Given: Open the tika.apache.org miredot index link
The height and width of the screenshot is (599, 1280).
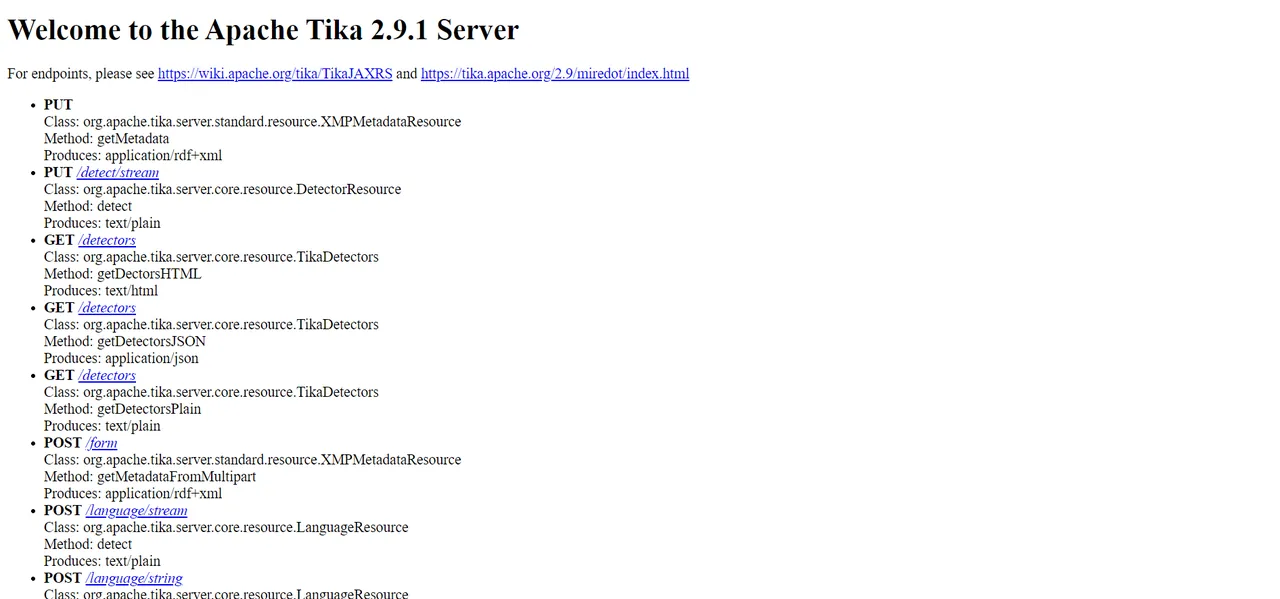Looking at the screenshot, I should point(555,74).
